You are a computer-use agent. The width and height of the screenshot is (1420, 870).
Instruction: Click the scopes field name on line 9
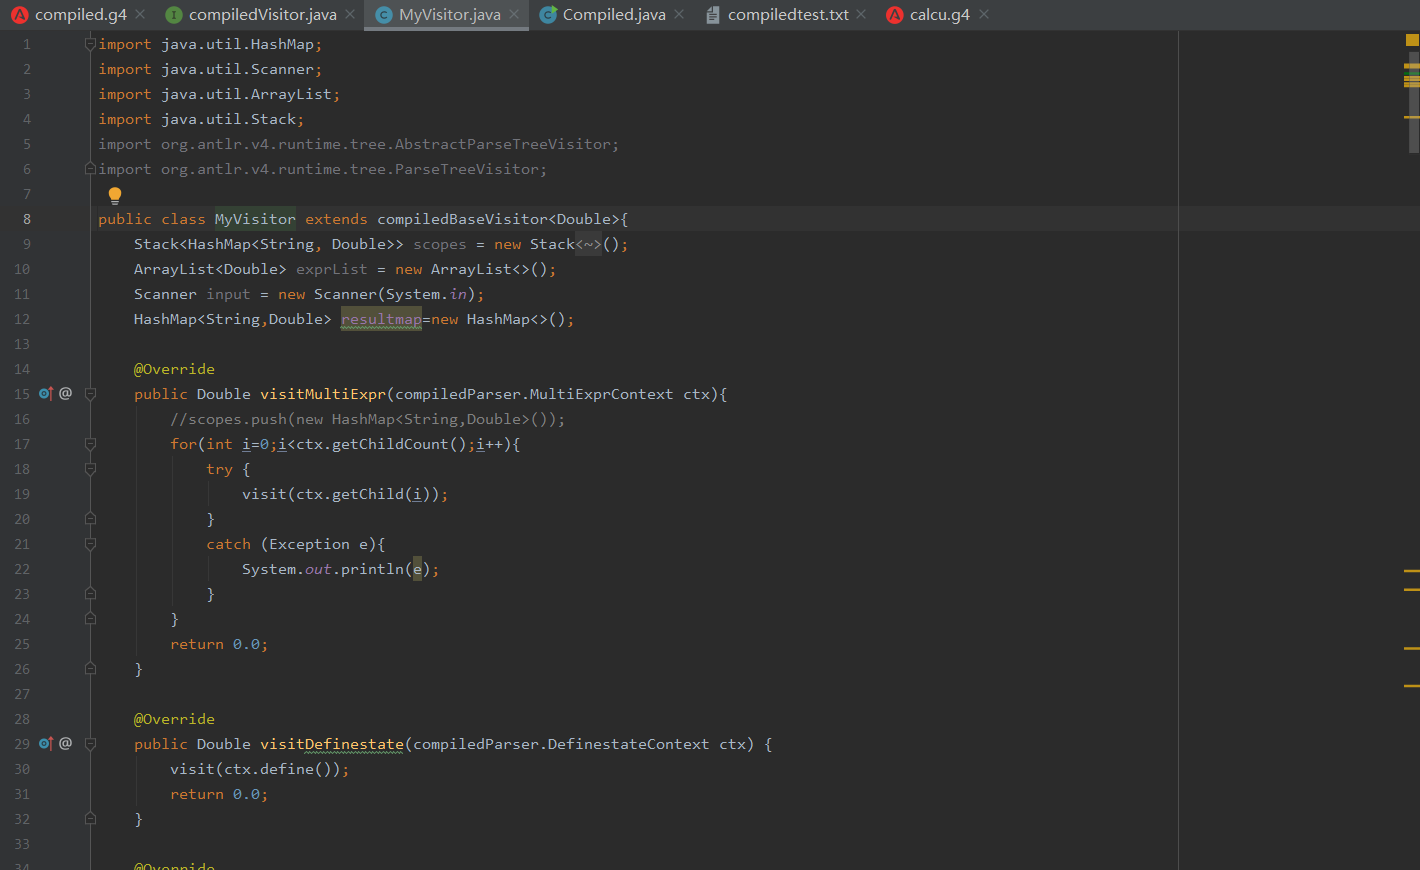click(440, 244)
